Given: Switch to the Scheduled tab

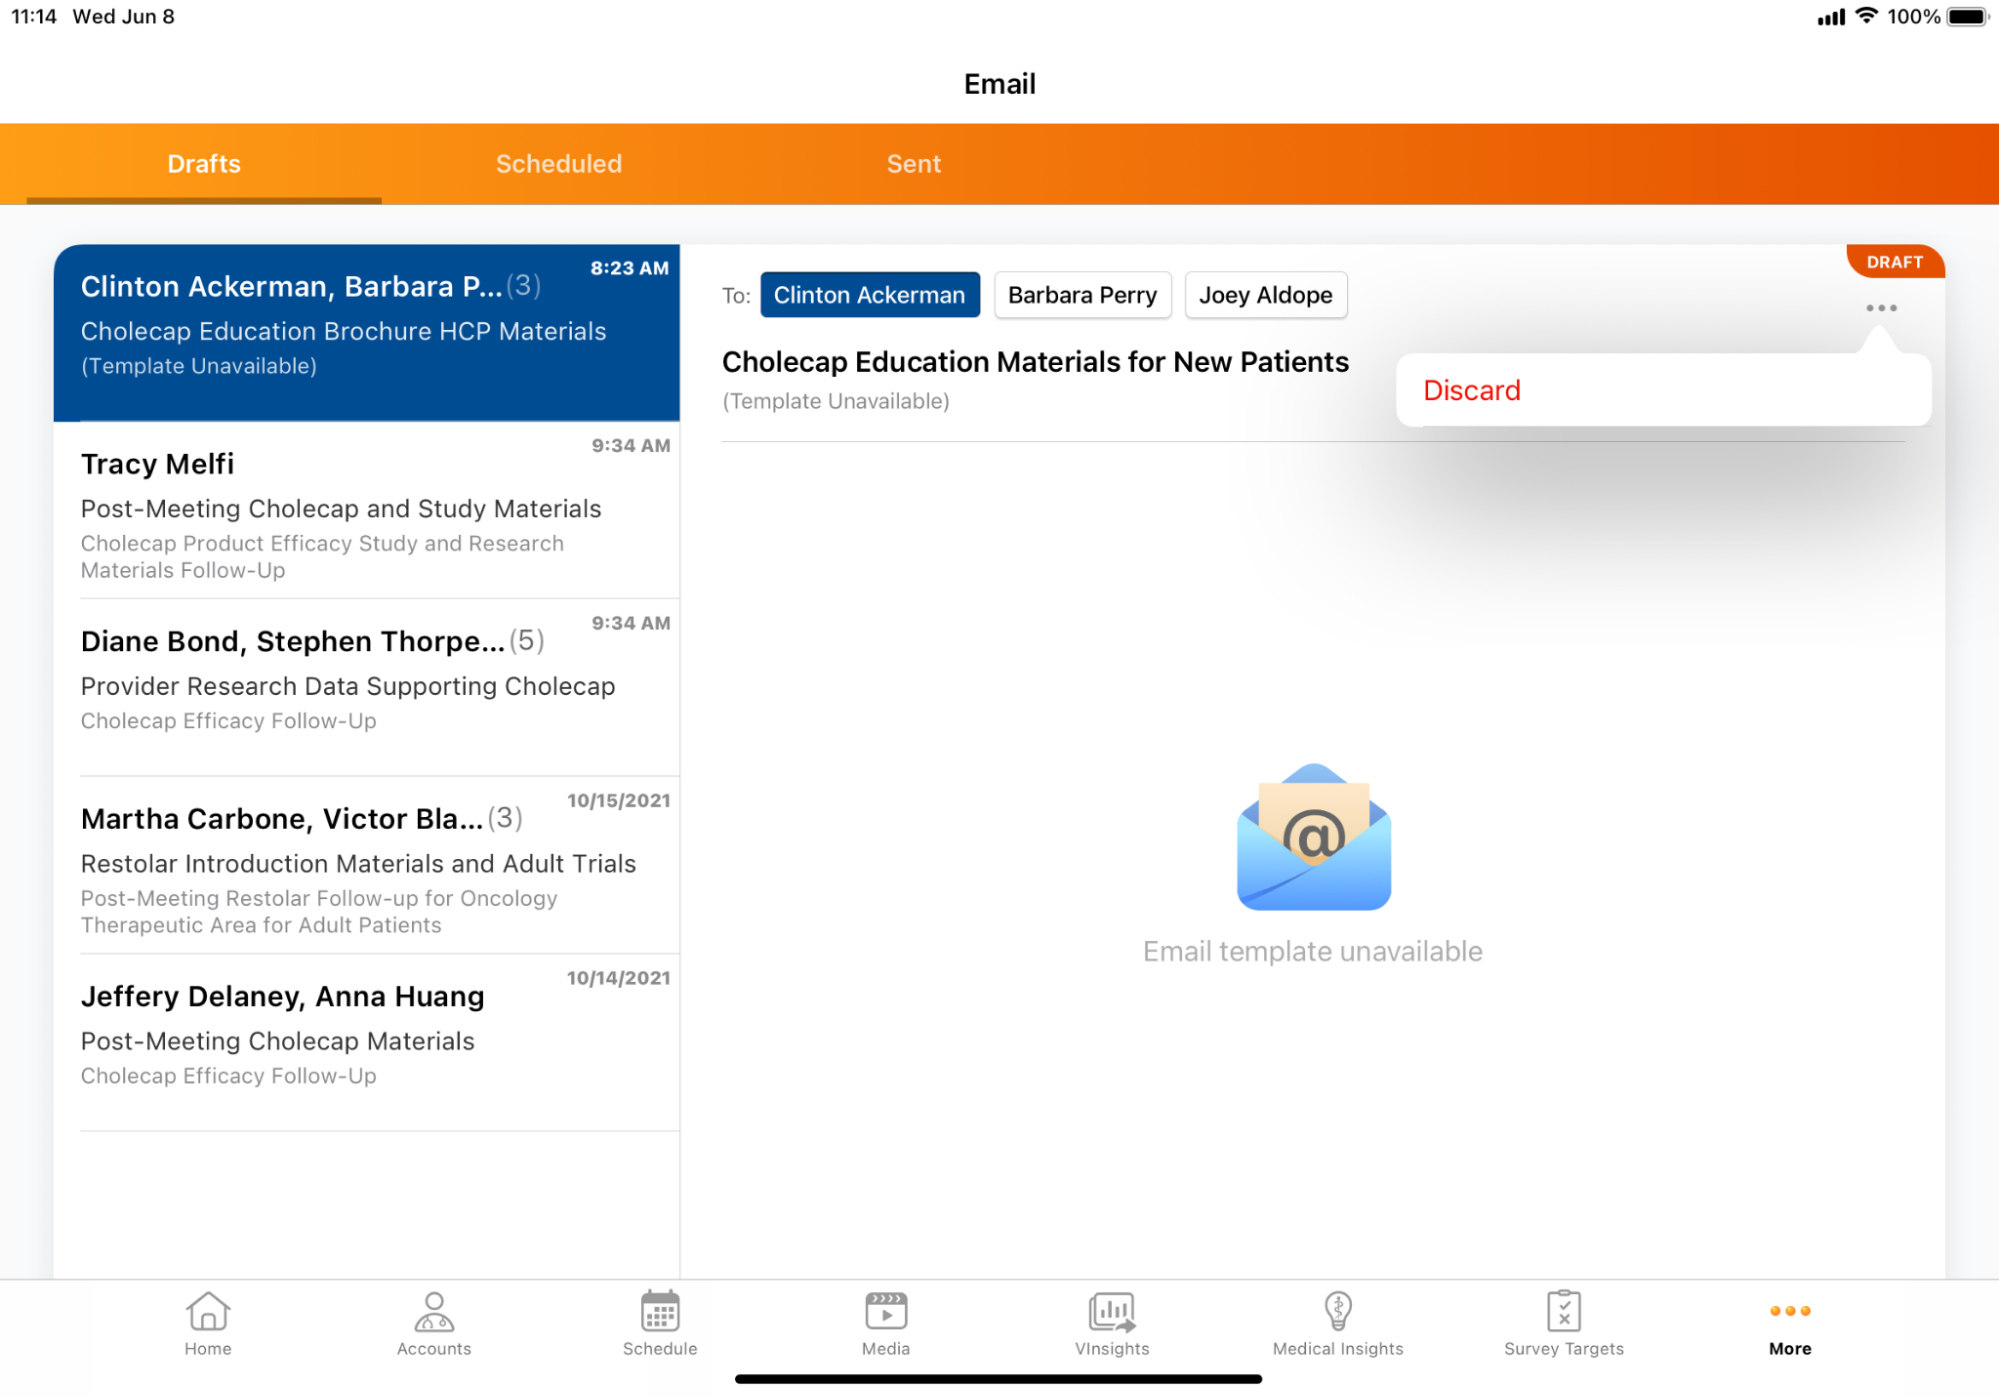Looking at the screenshot, I should coord(558,164).
